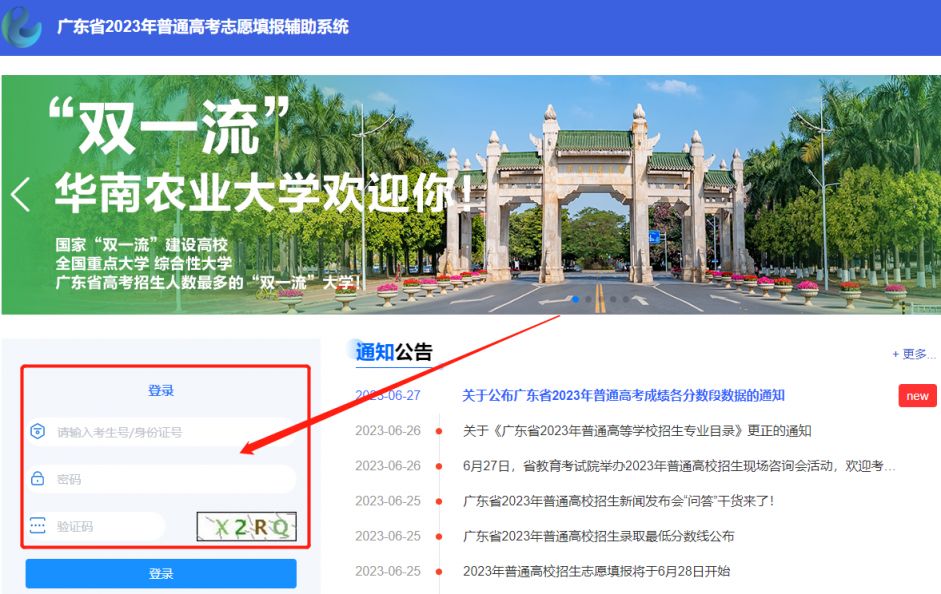The width and height of the screenshot is (941, 594).
Task: Open notice about 成绩各分数段数据
Action: [624, 395]
